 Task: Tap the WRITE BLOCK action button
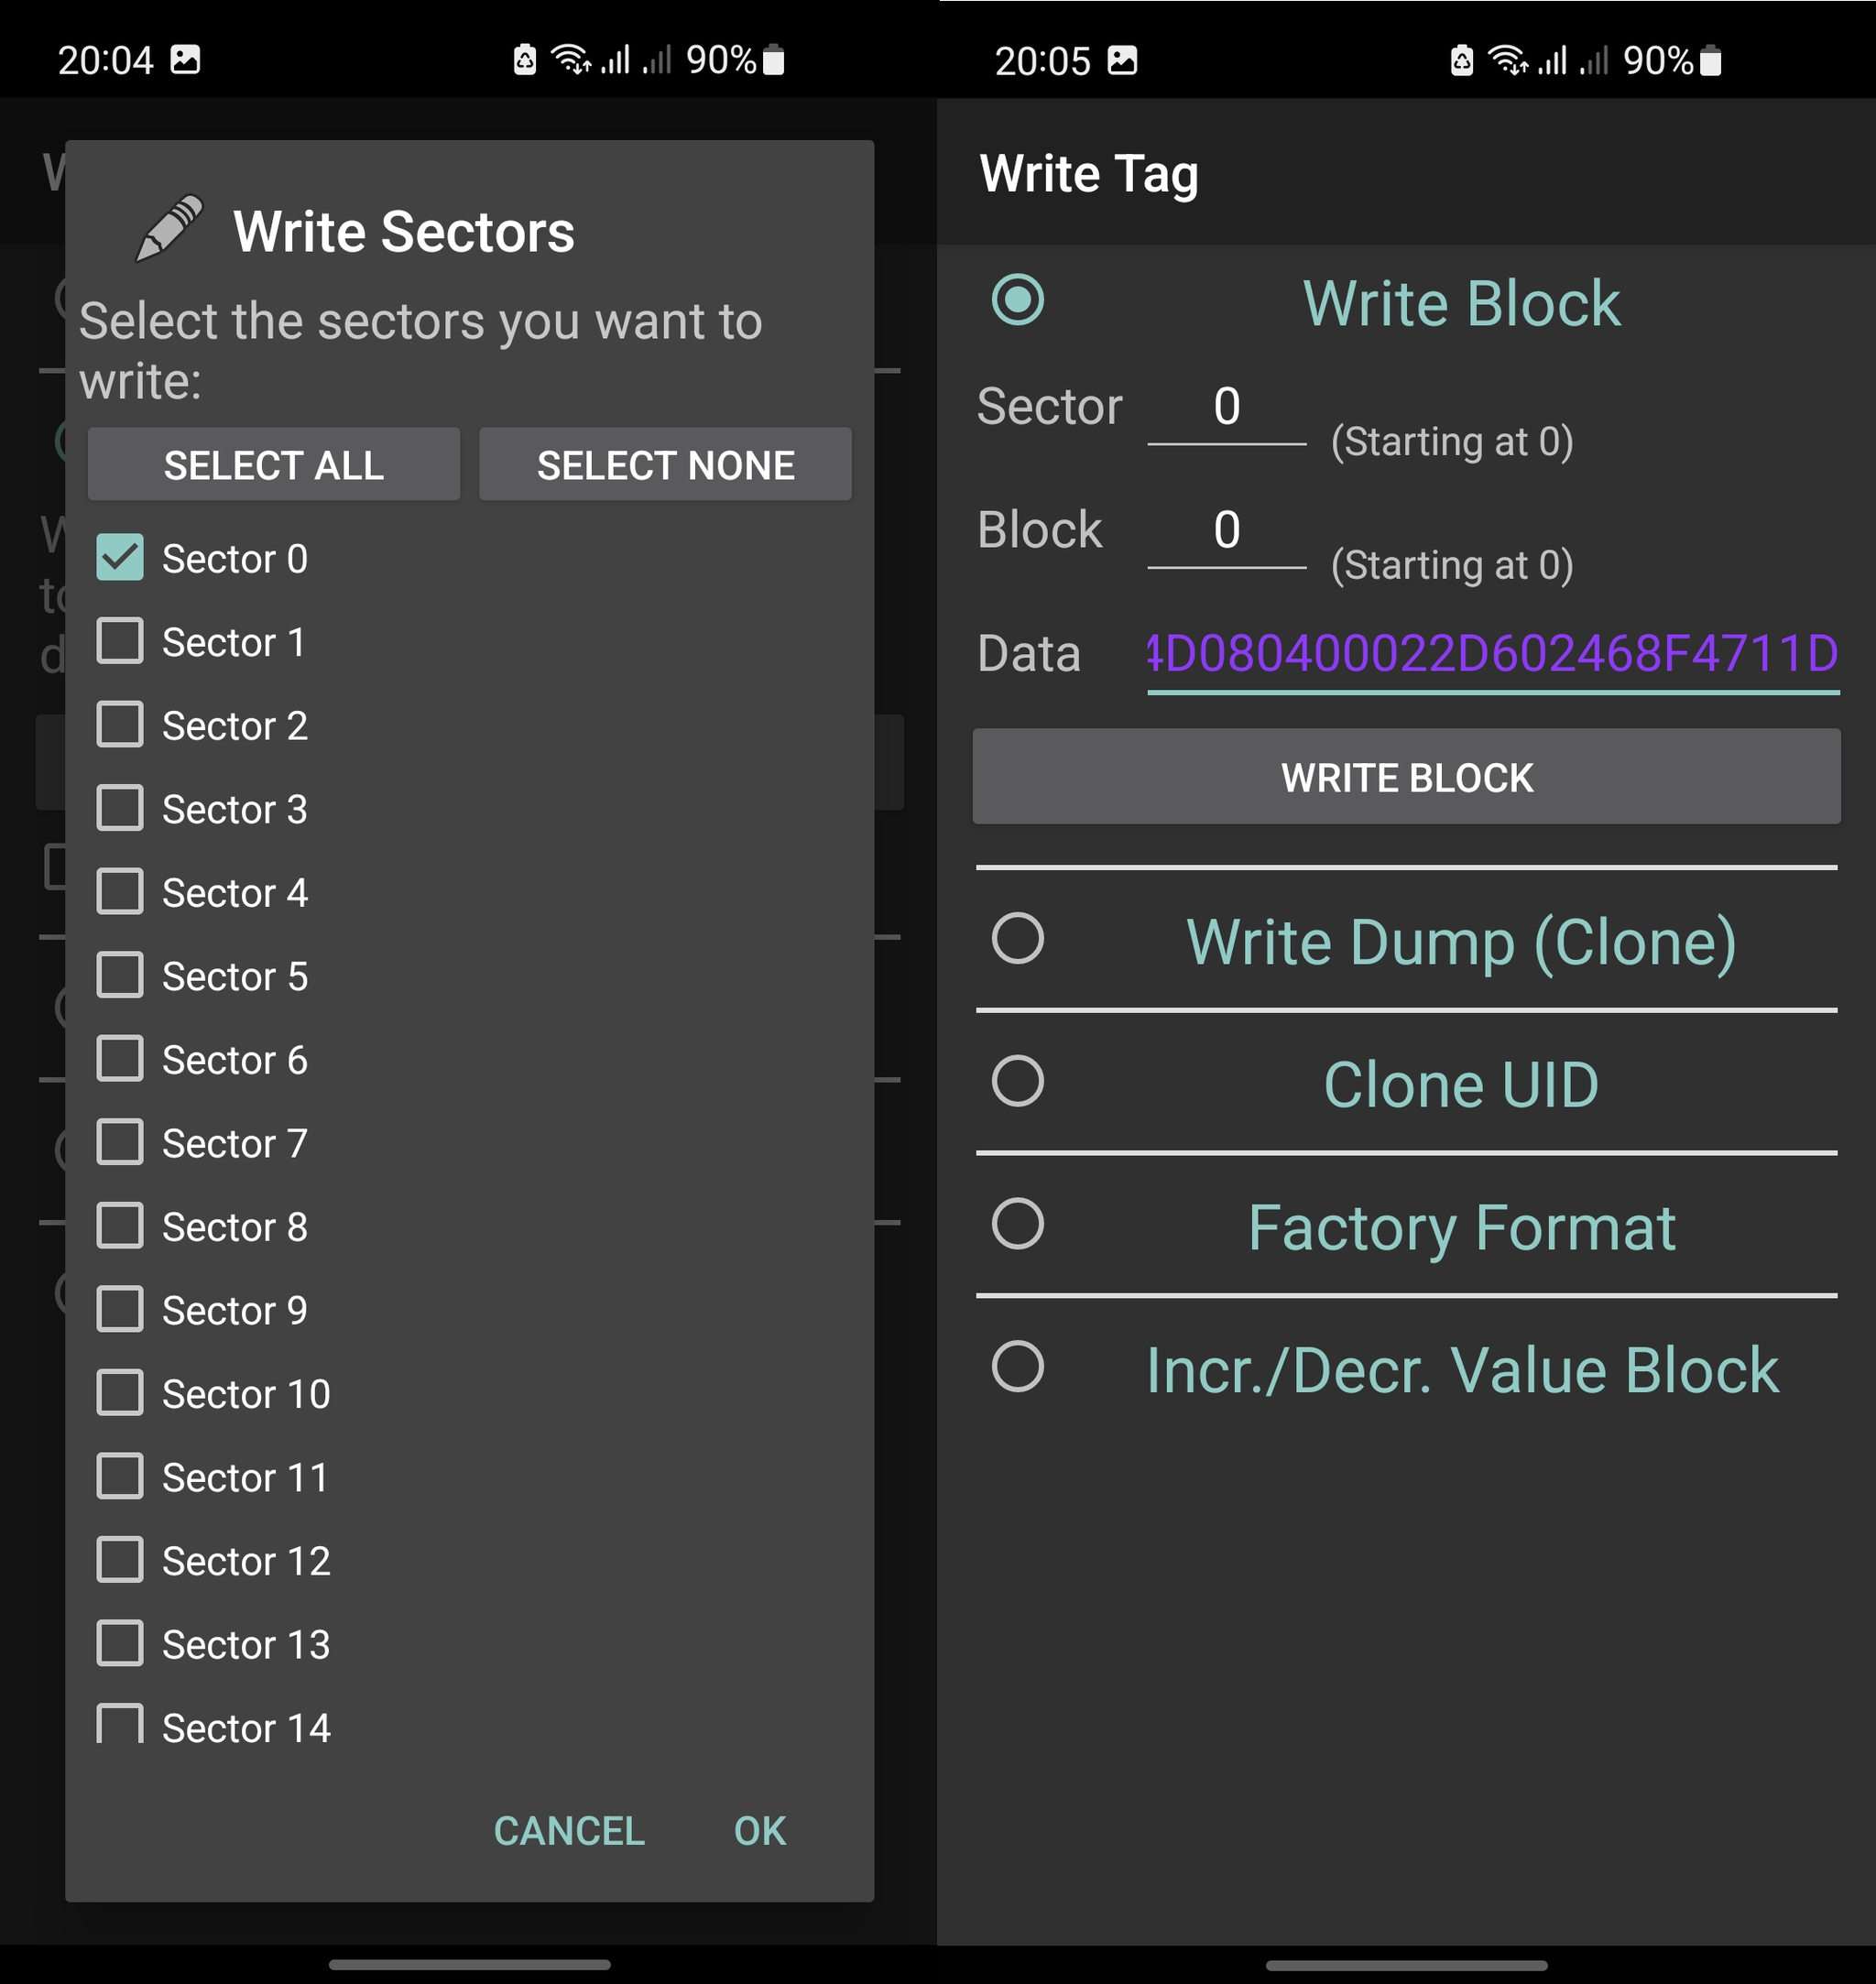(x=1405, y=776)
